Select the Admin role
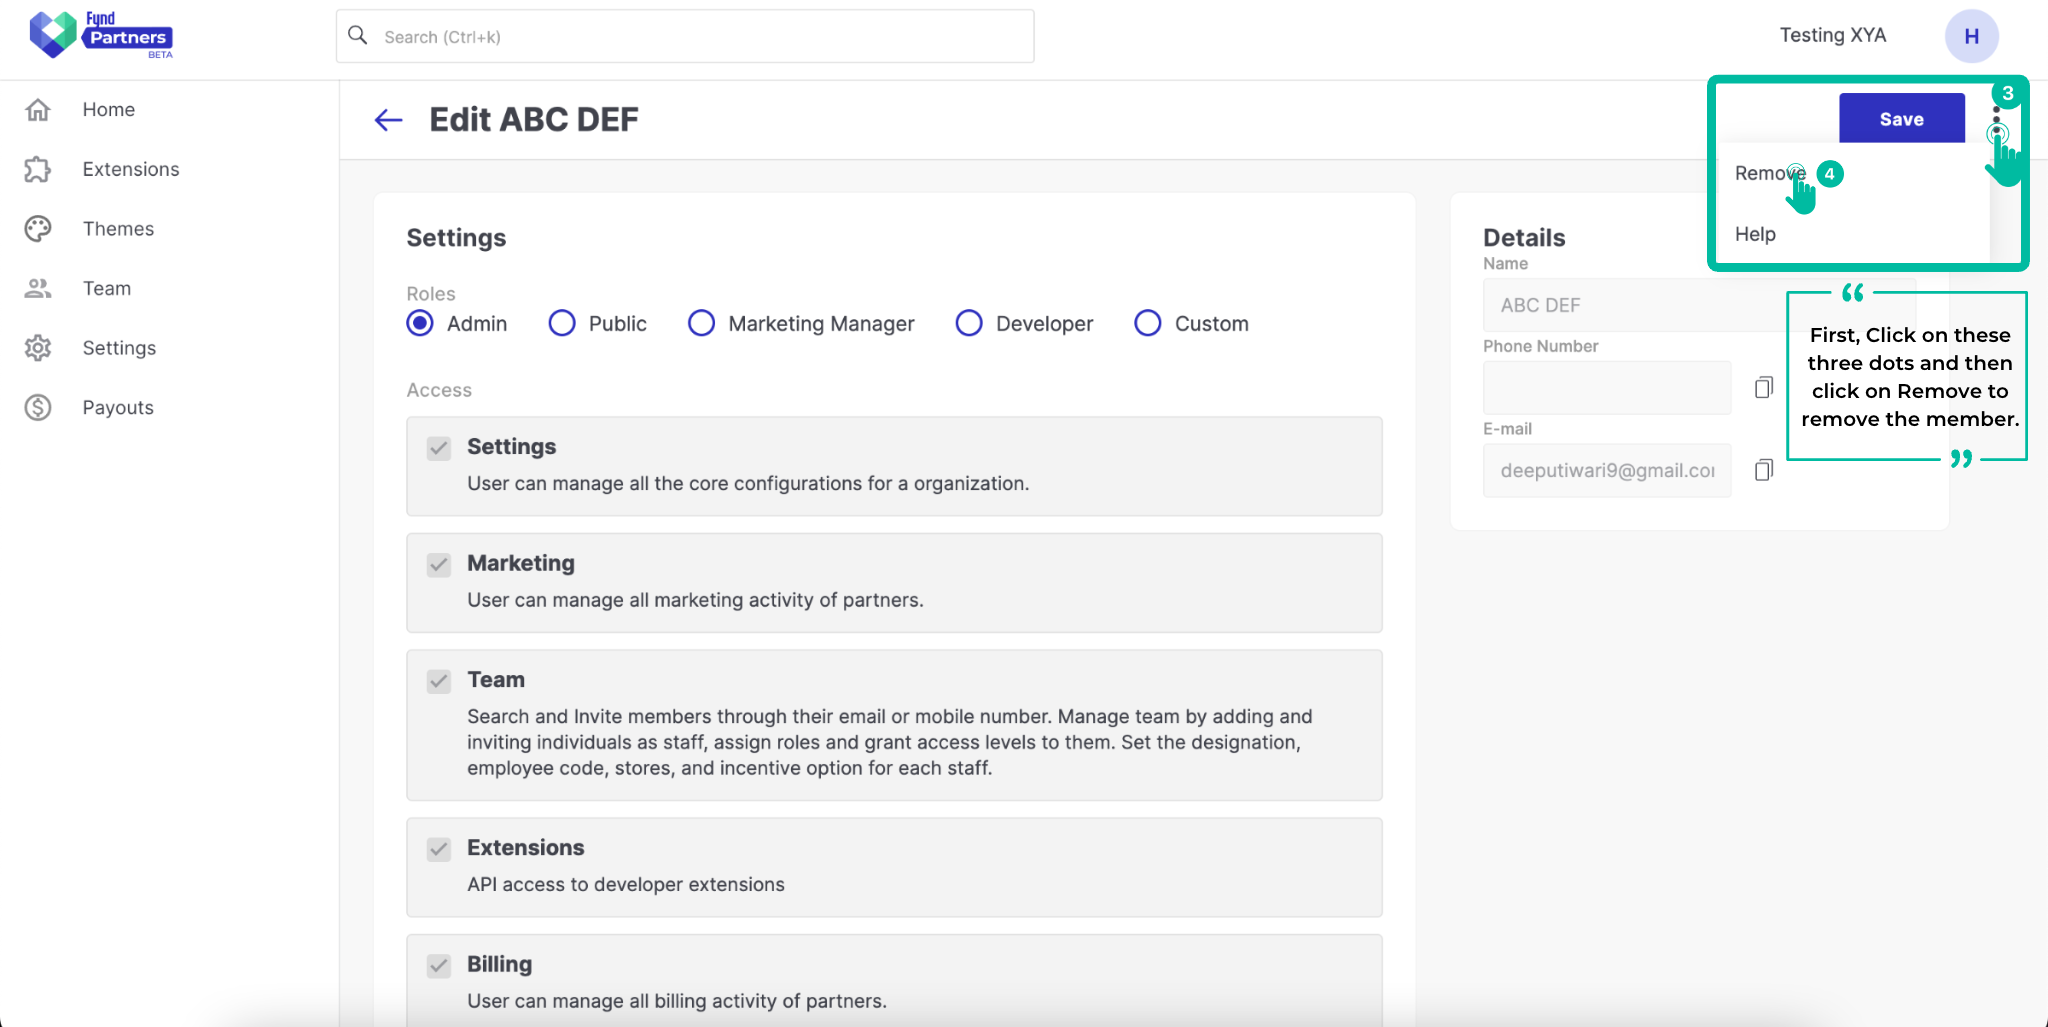Image resolution: width=2048 pixels, height=1027 pixels. [x=420, y=323]
